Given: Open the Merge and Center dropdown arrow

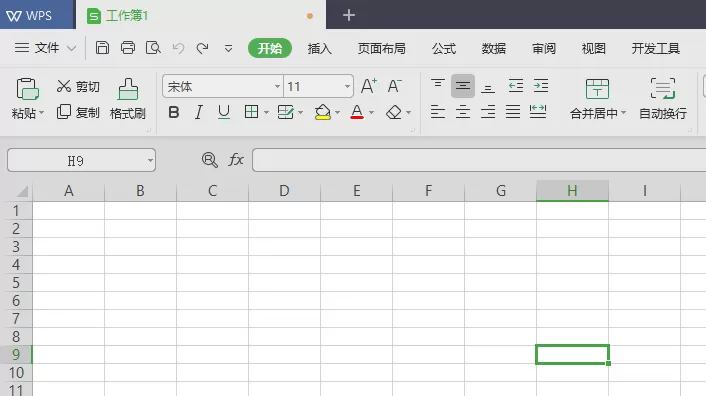Looking at the screenshot, I should point(624,112).
